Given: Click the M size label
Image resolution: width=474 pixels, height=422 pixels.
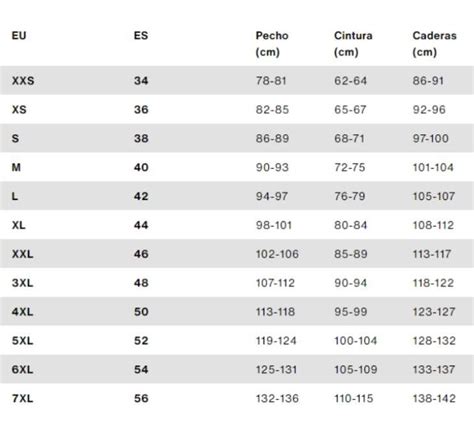Looking at the screenshot, I should pyautogui.click(x=16, y=167).
